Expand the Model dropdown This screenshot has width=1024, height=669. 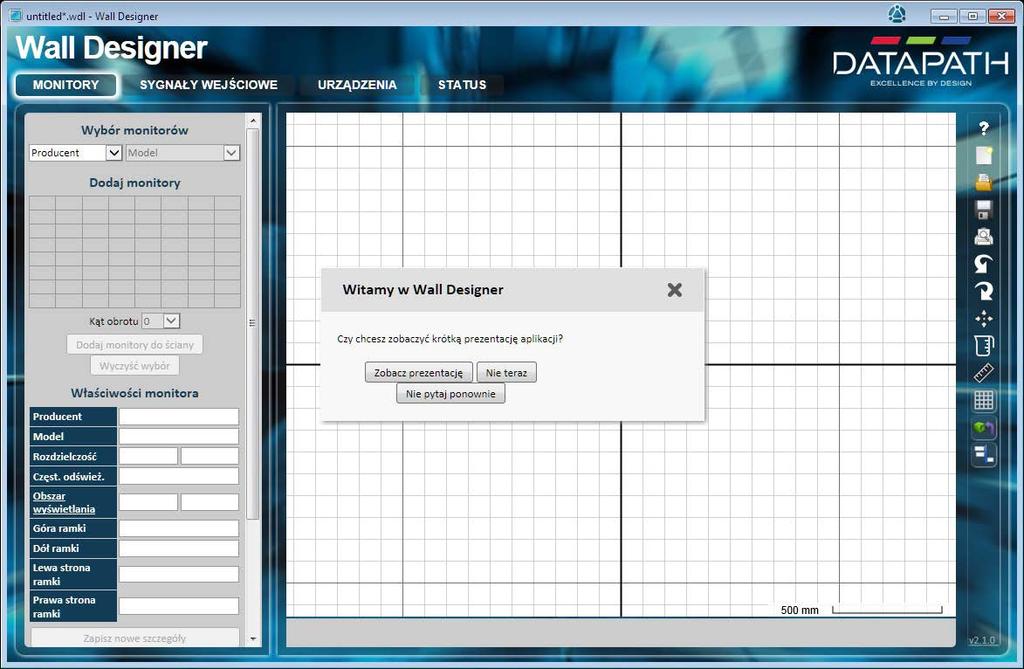coord(231,152)
